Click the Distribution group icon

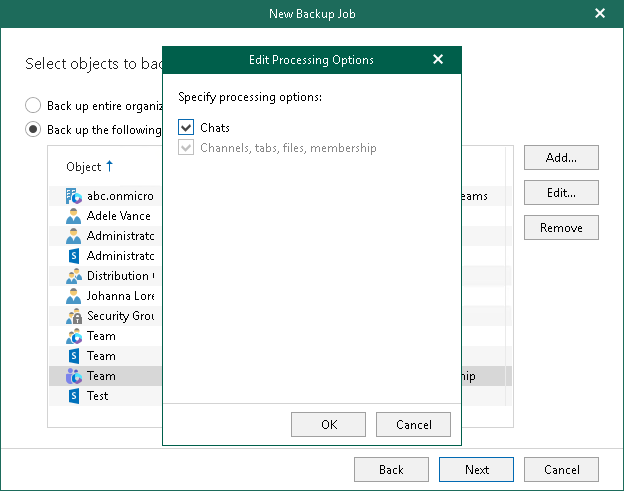(73, 276)
